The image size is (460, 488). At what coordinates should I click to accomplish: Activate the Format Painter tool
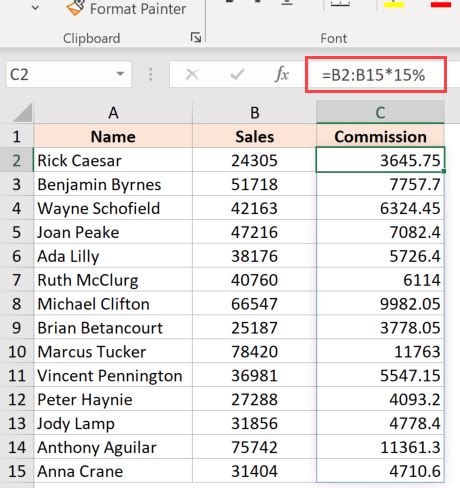[126, 8]
